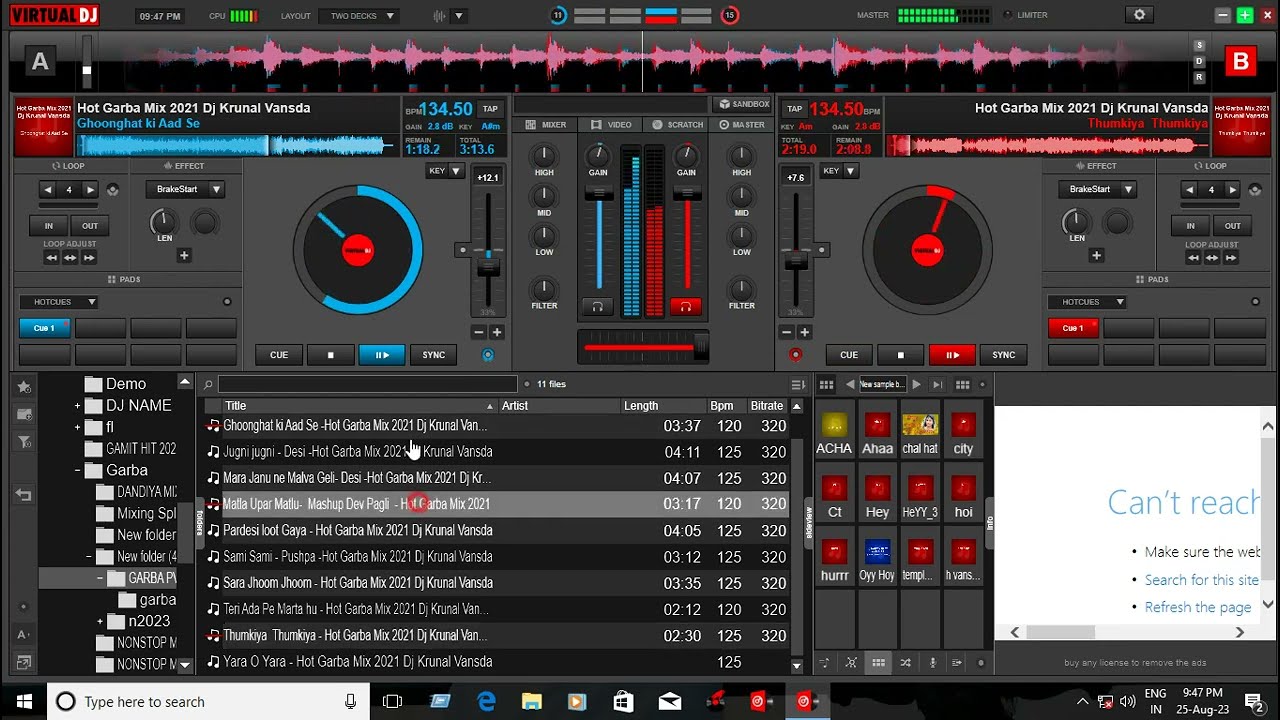The image size is (1280, 720).
Task: Open the browser list options icon
Action: (x=797, y=384)
